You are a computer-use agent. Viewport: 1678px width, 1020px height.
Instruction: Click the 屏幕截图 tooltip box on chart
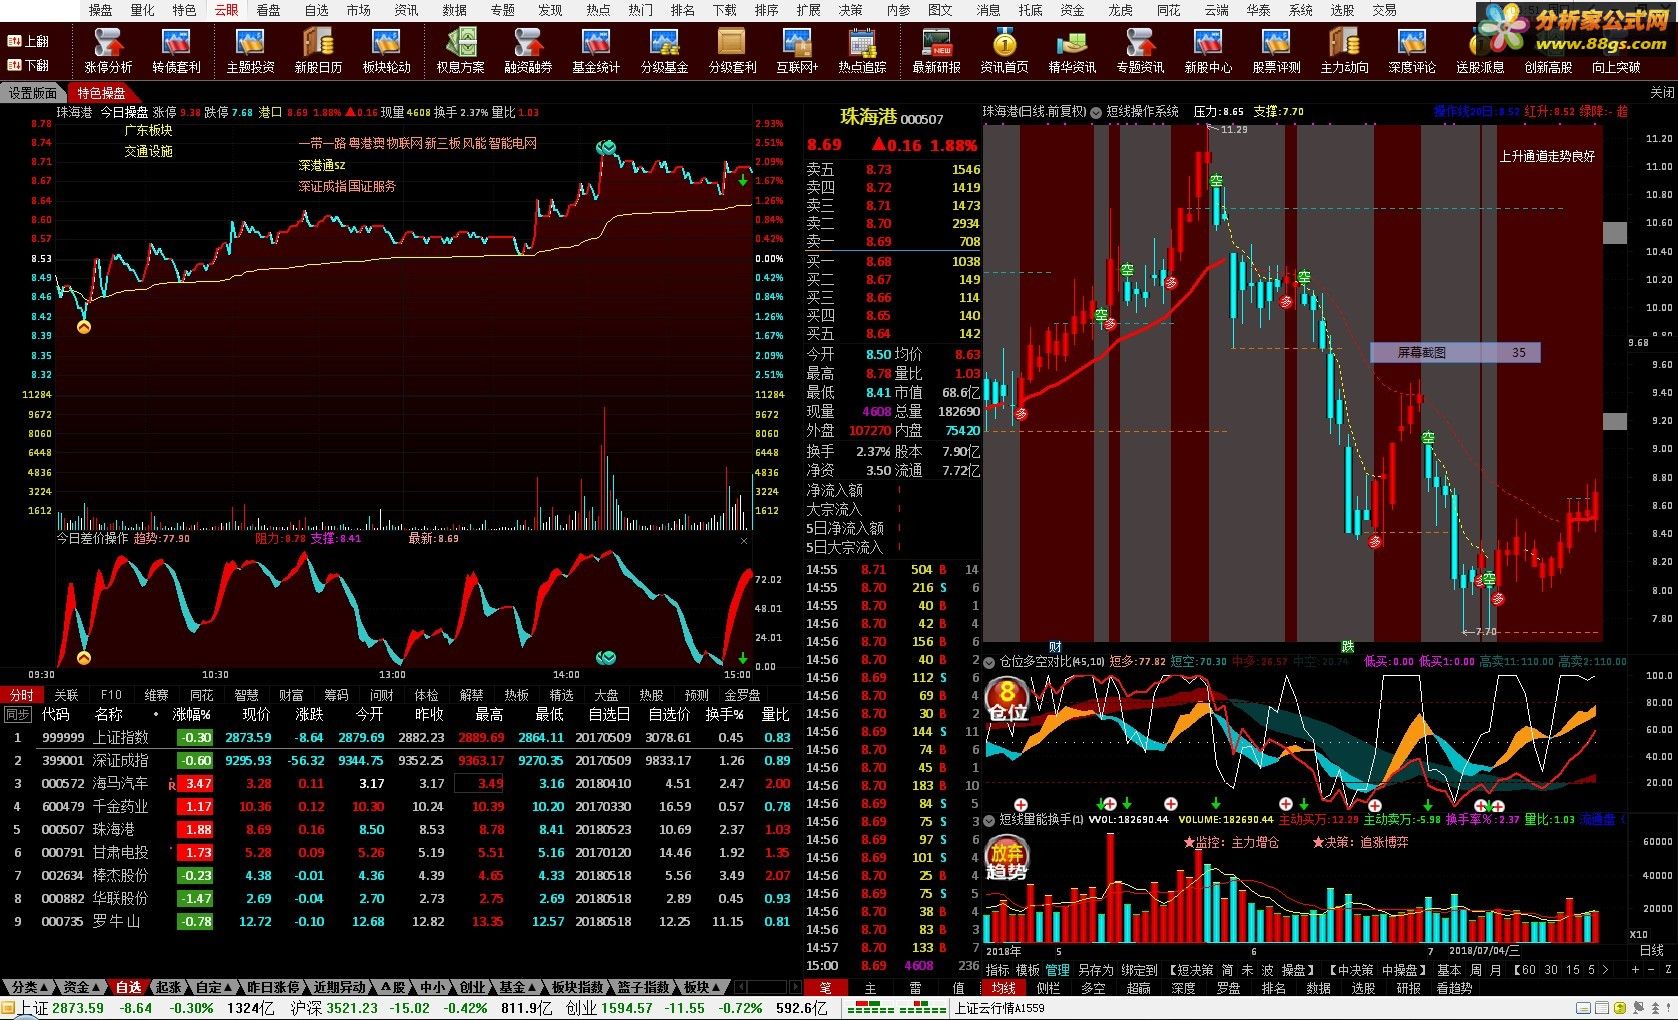pyautogui.click(x=1455, y=352)
